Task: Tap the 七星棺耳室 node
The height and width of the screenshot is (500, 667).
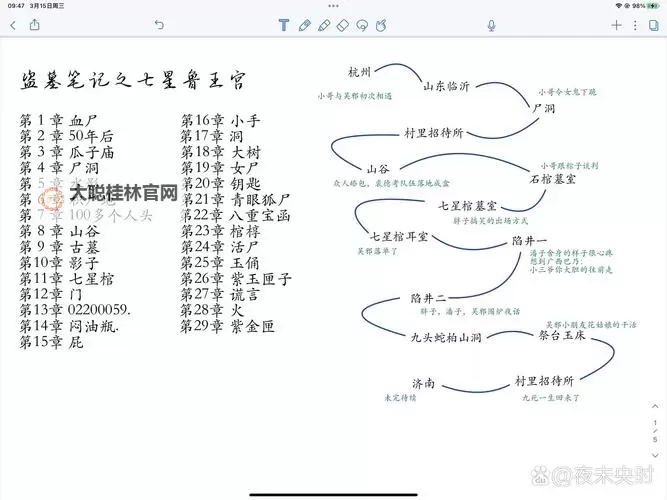Action: tap(399, 236)
